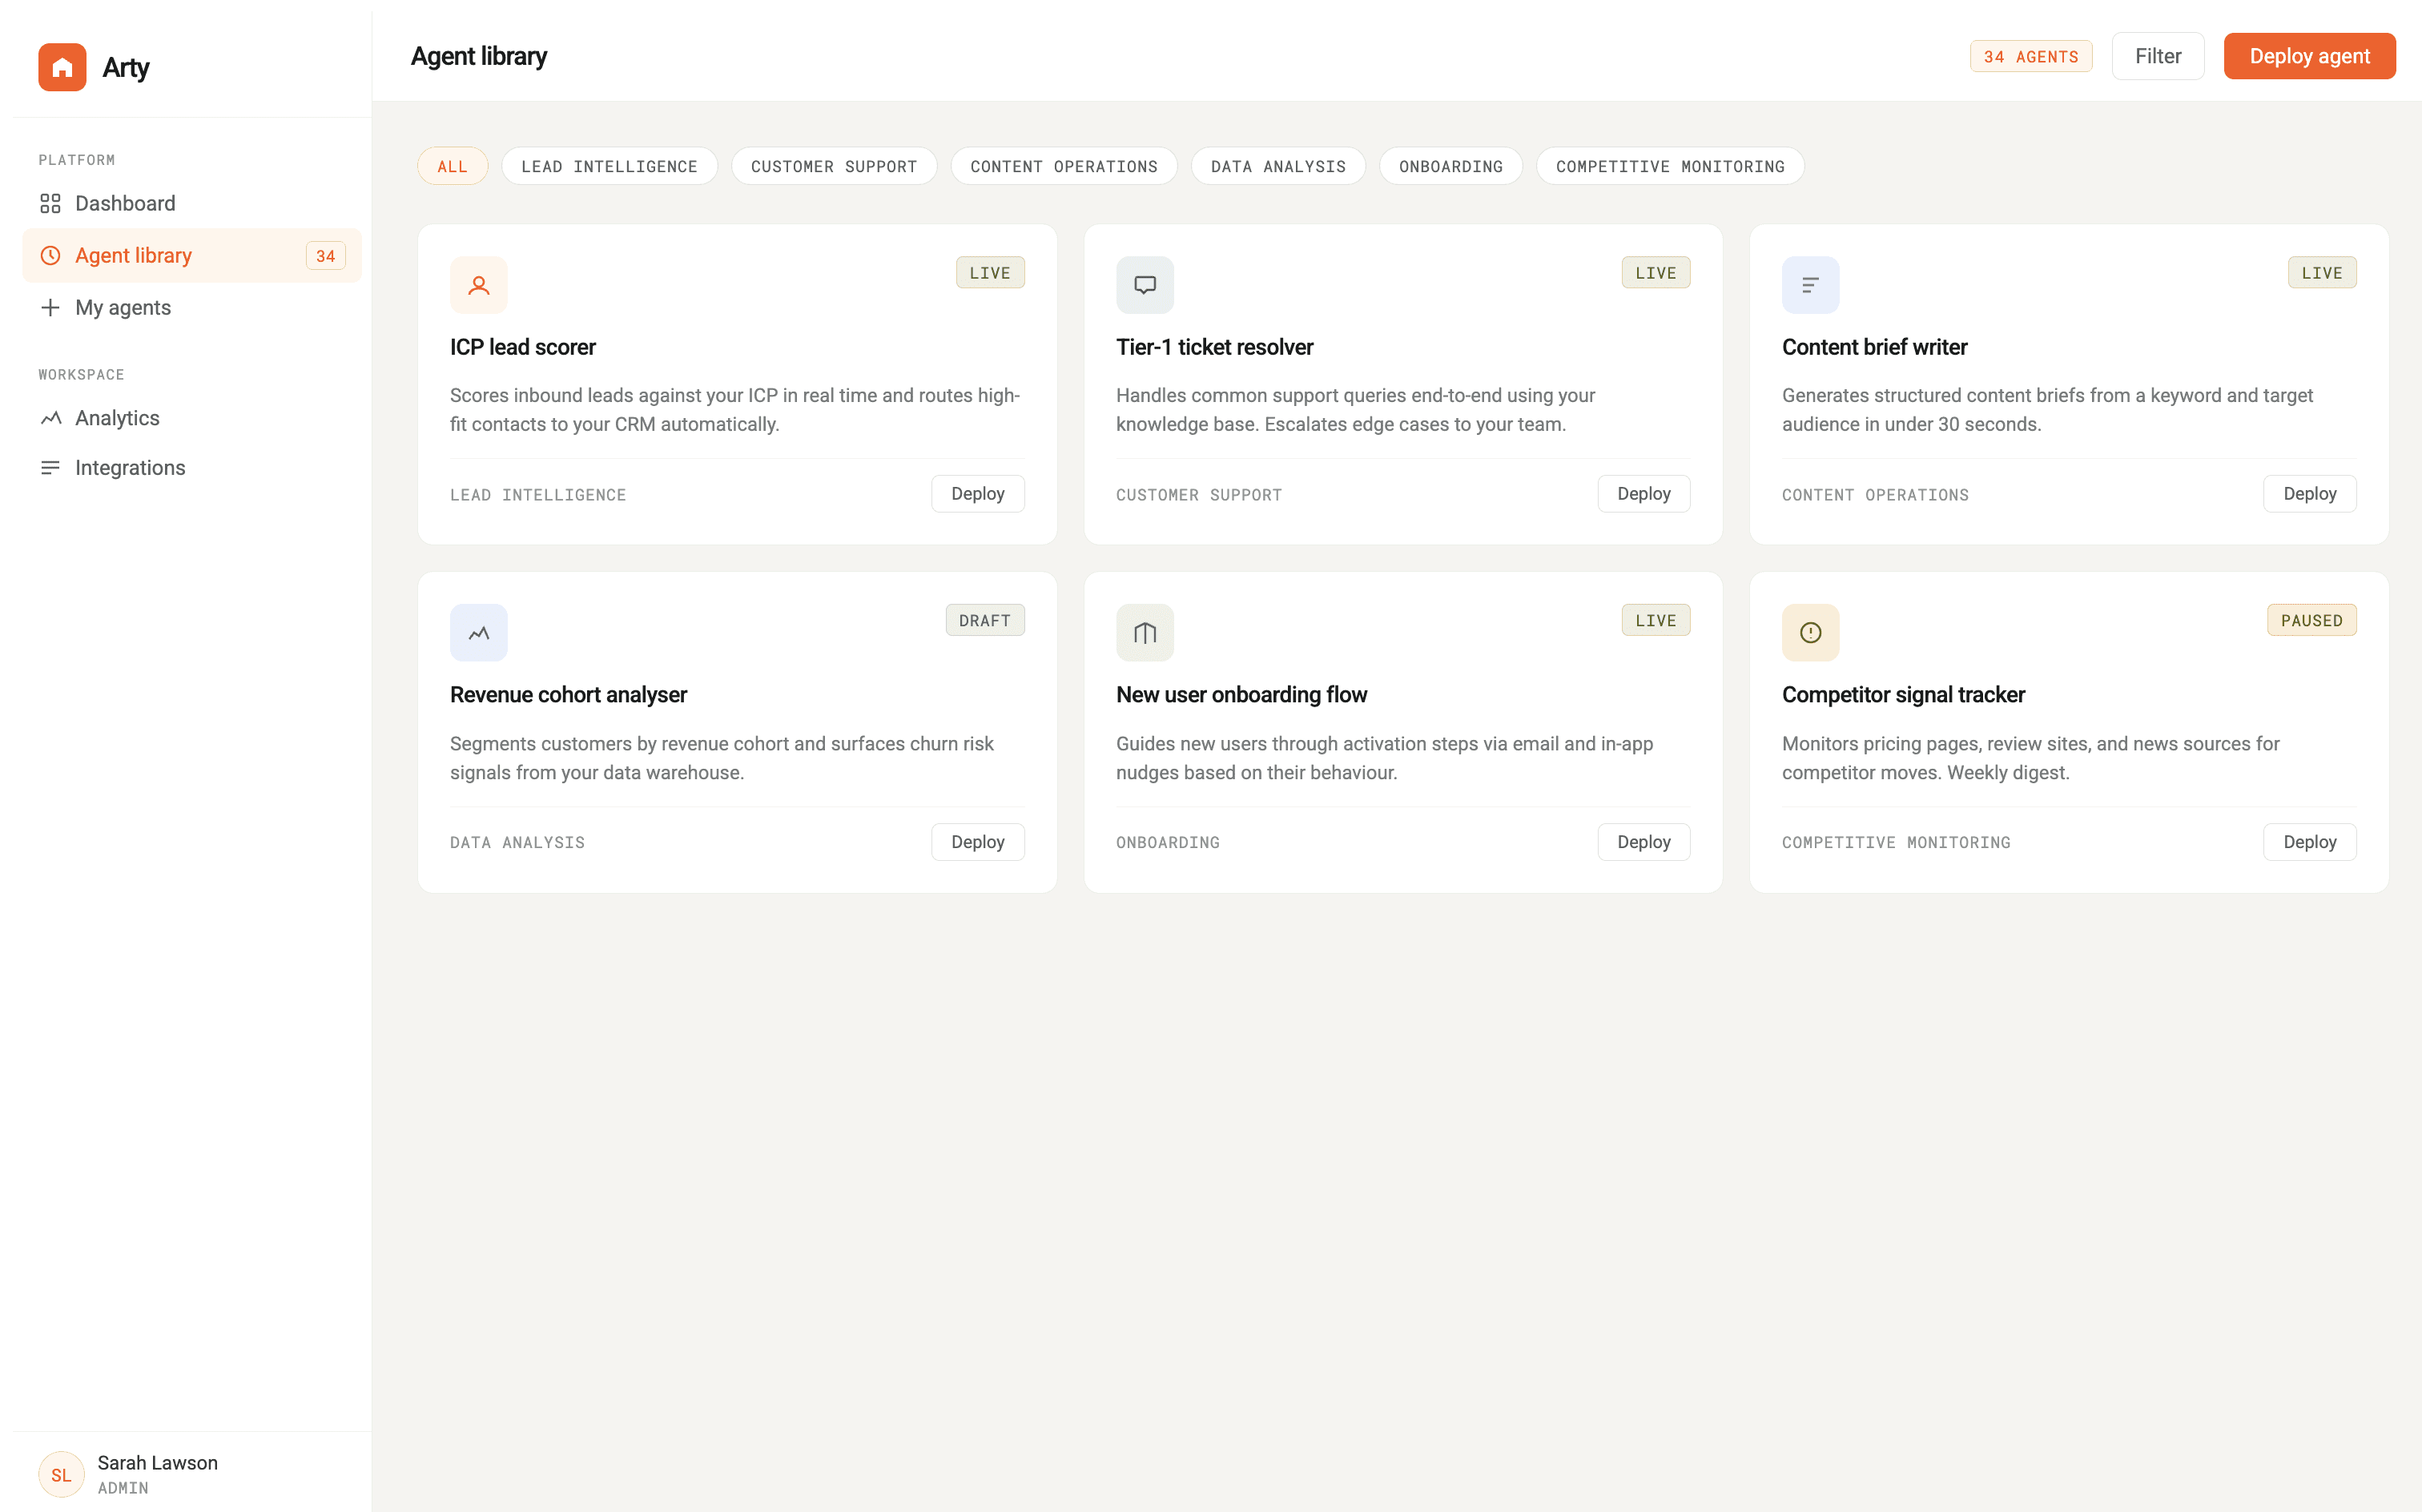The image size is (2422, 1512).
Task: Click the PAUSED badge on Competitor tracker
Action: [x=2310, y=620]
